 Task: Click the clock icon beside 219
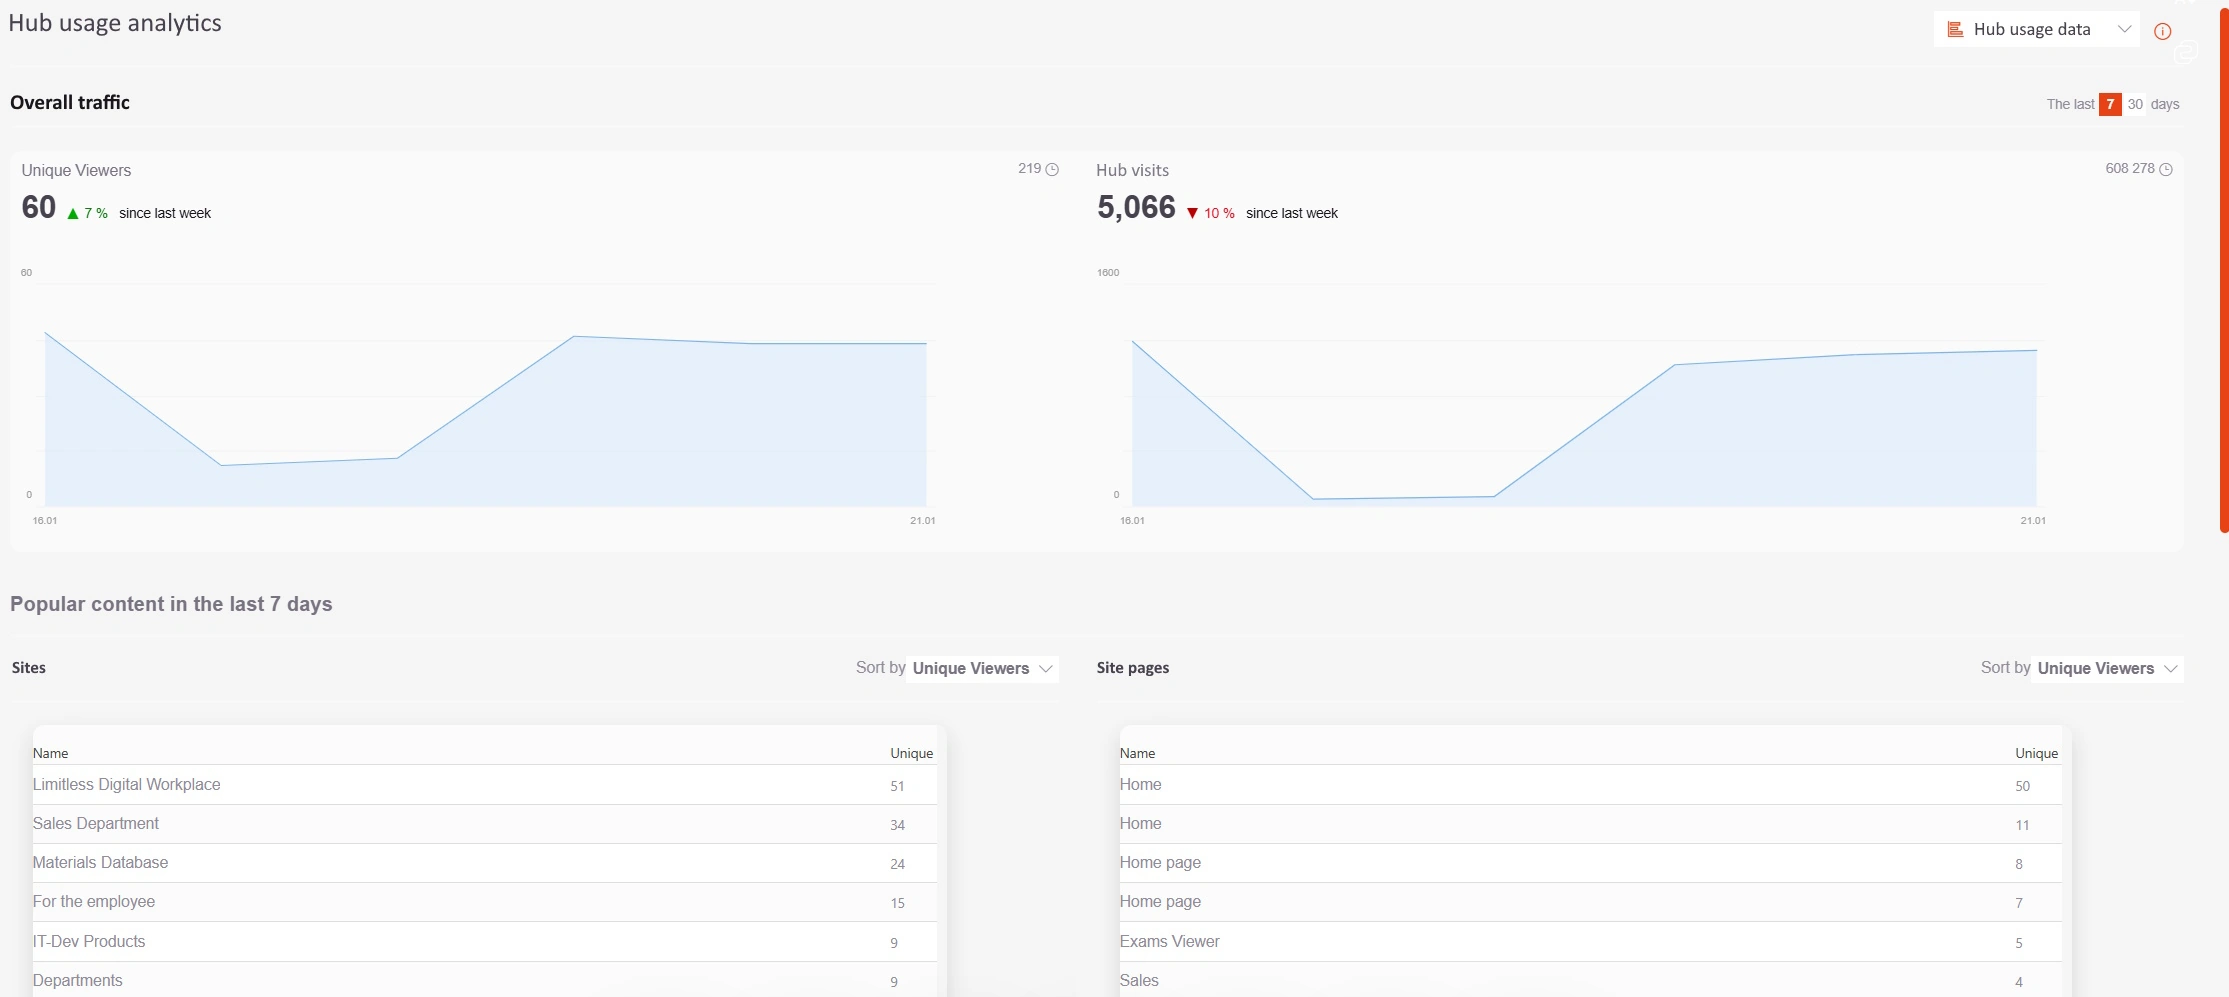[1052, 170]
